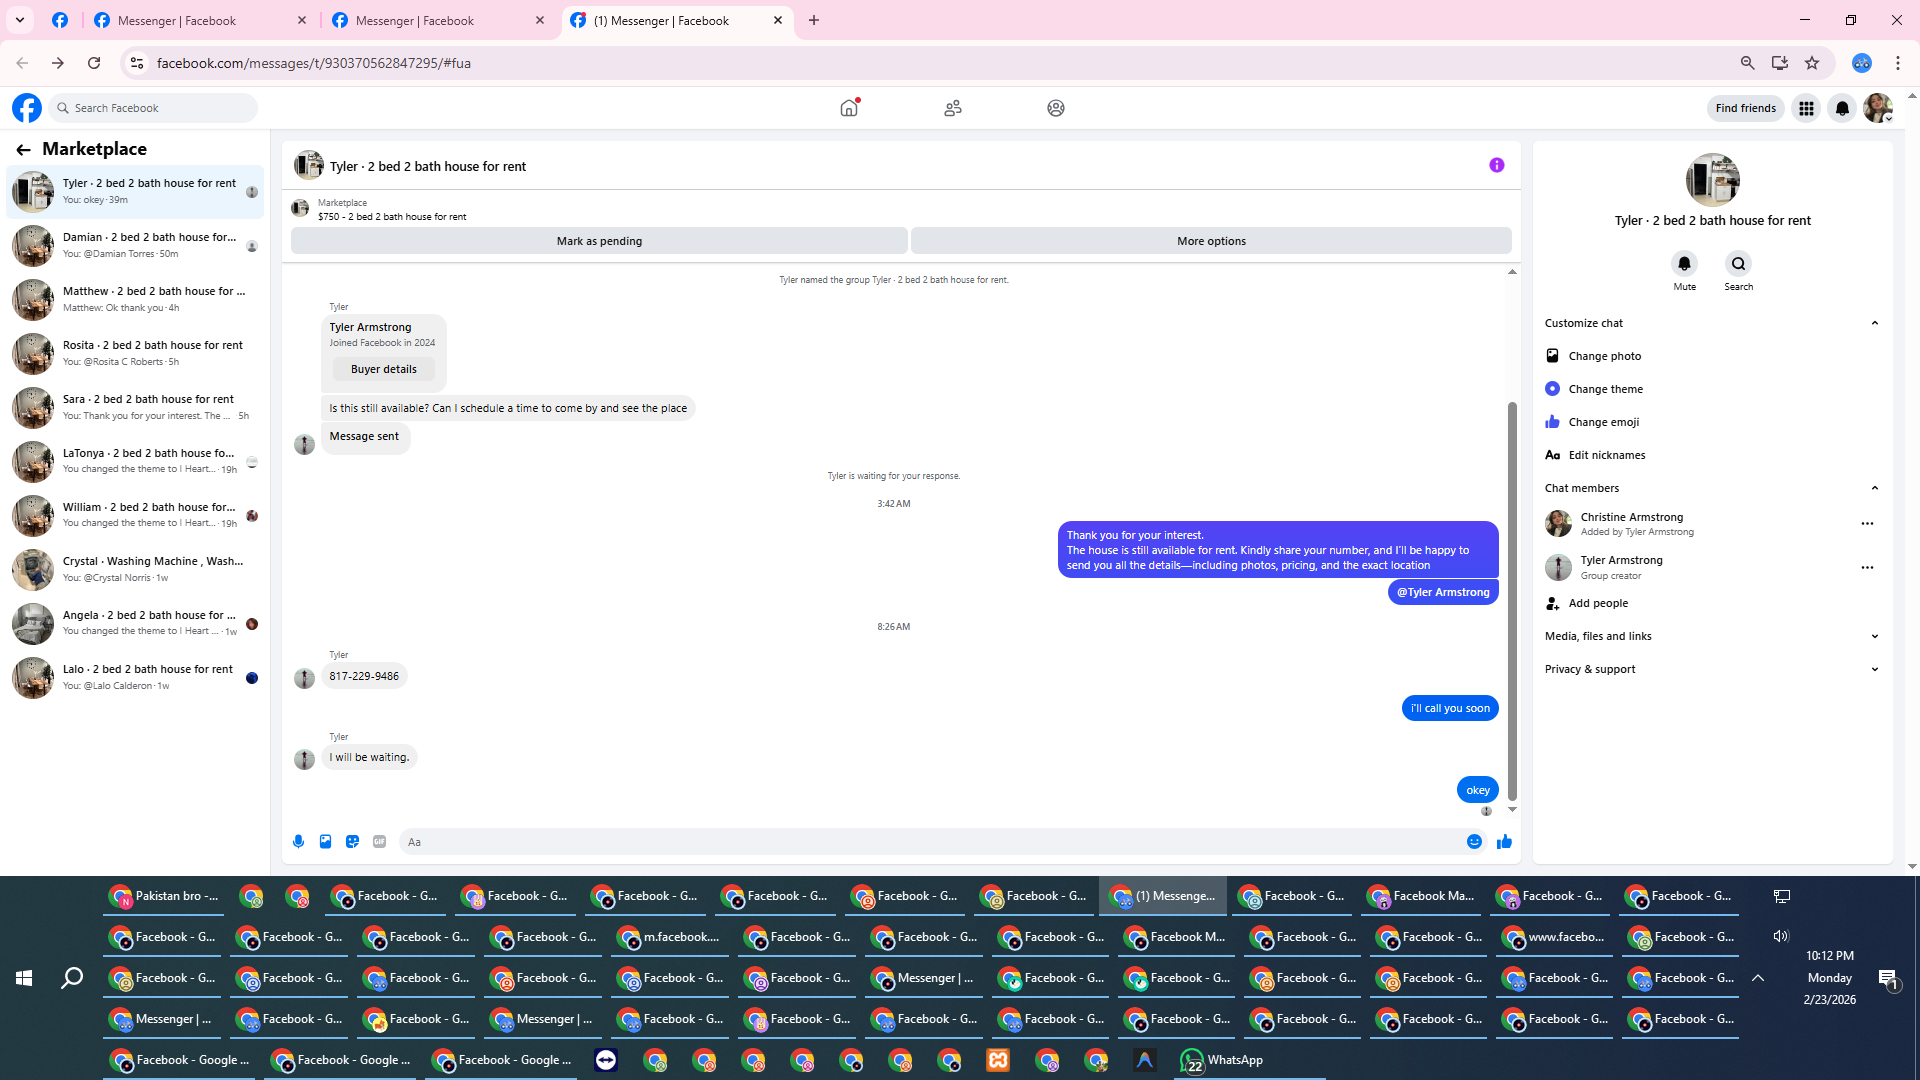This screenshot has width=1920, height=1080.
Task: Open the emoji picker in message box
Action: tap(1474, 842)
